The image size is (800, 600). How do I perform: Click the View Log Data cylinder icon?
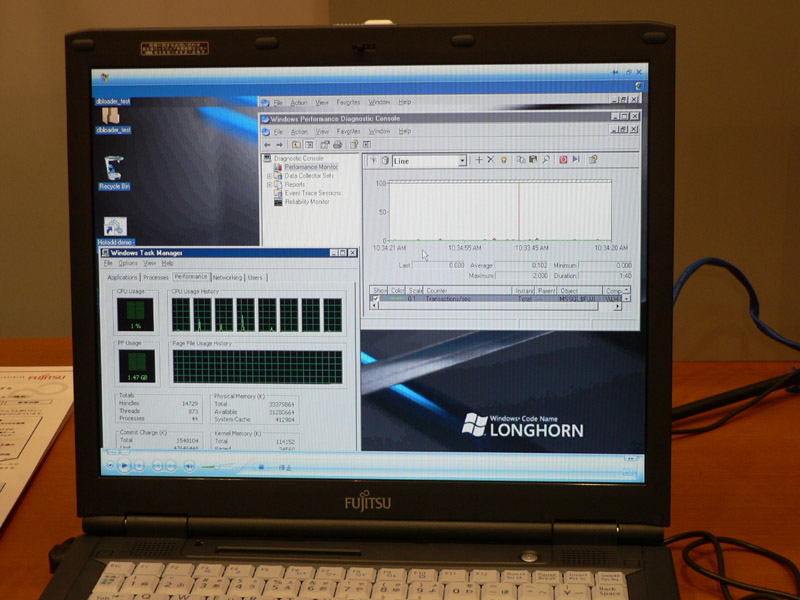pos(385,160)
